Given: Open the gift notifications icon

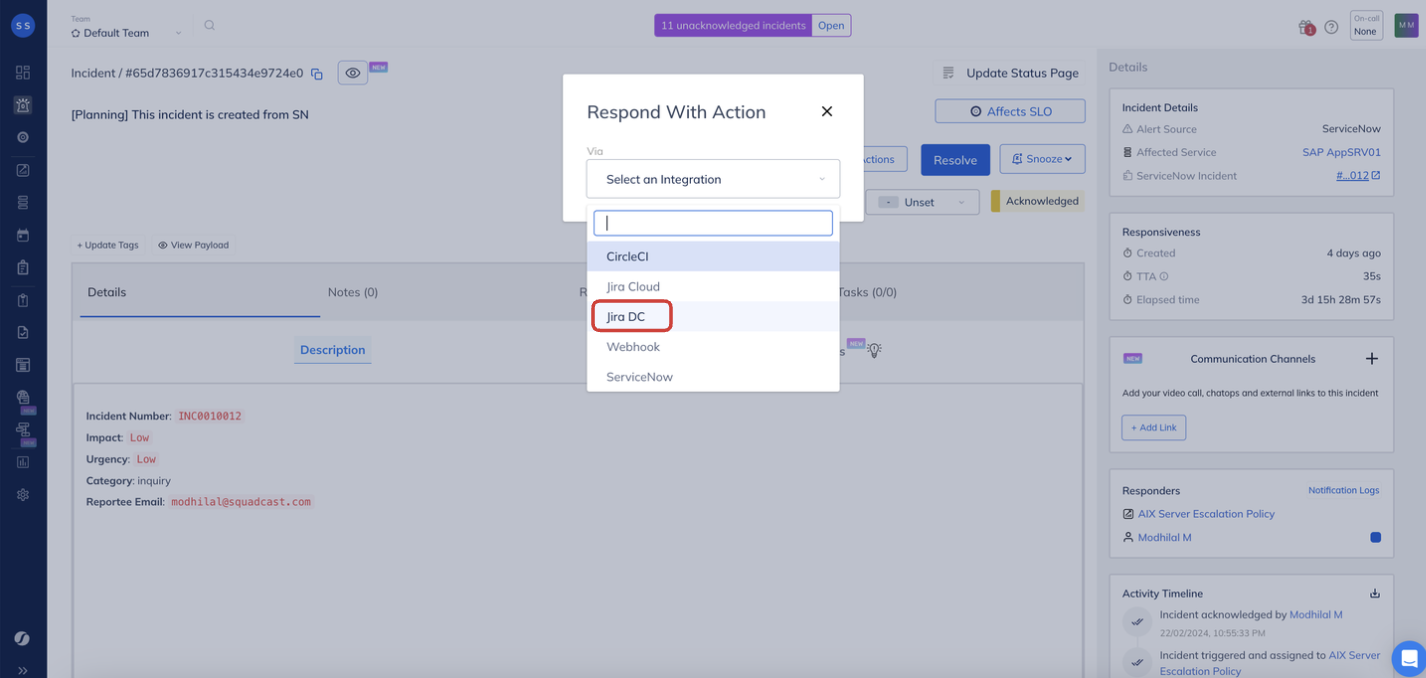Looking at the screenshot, I should [1306, 27].
